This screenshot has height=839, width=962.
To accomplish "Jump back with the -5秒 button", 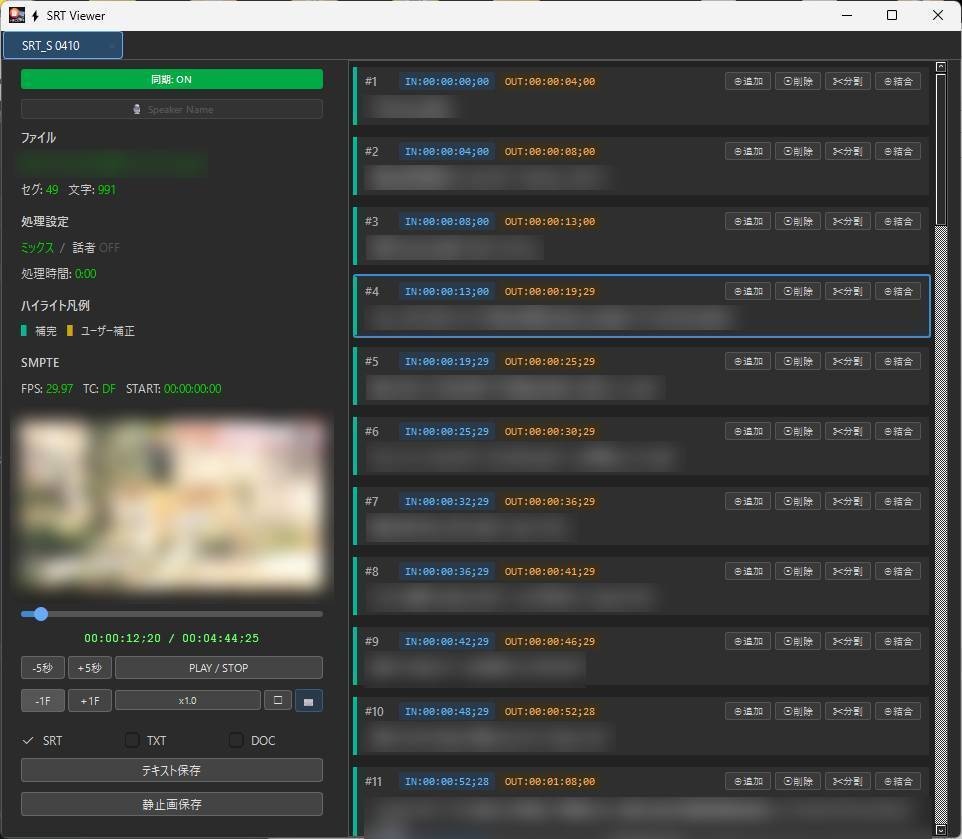I will (x=42, y=667).
